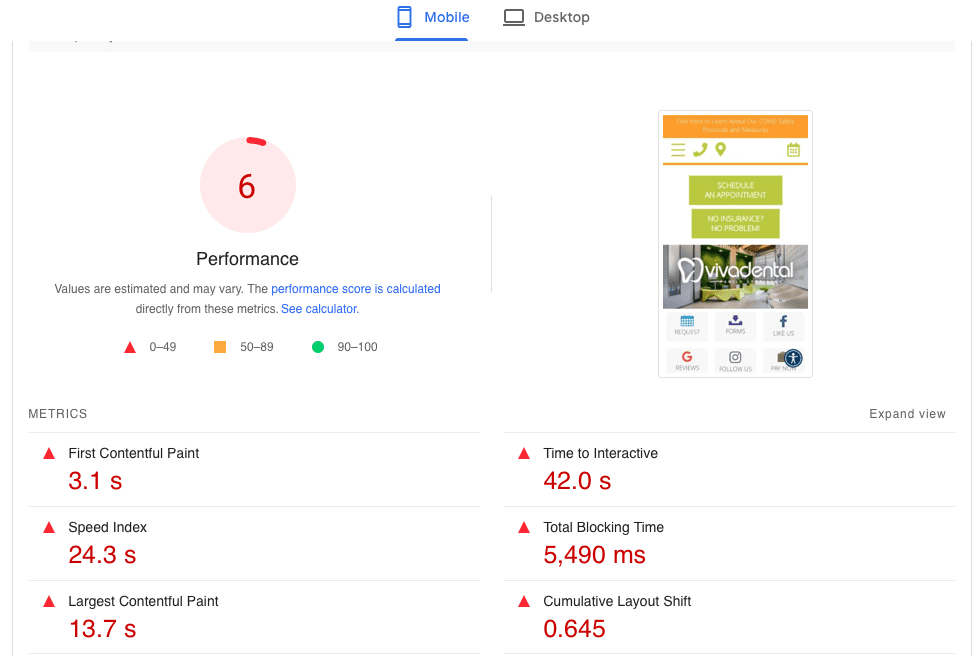Click the red triangle beside Cumulative Layout Shift

(524, 602)
